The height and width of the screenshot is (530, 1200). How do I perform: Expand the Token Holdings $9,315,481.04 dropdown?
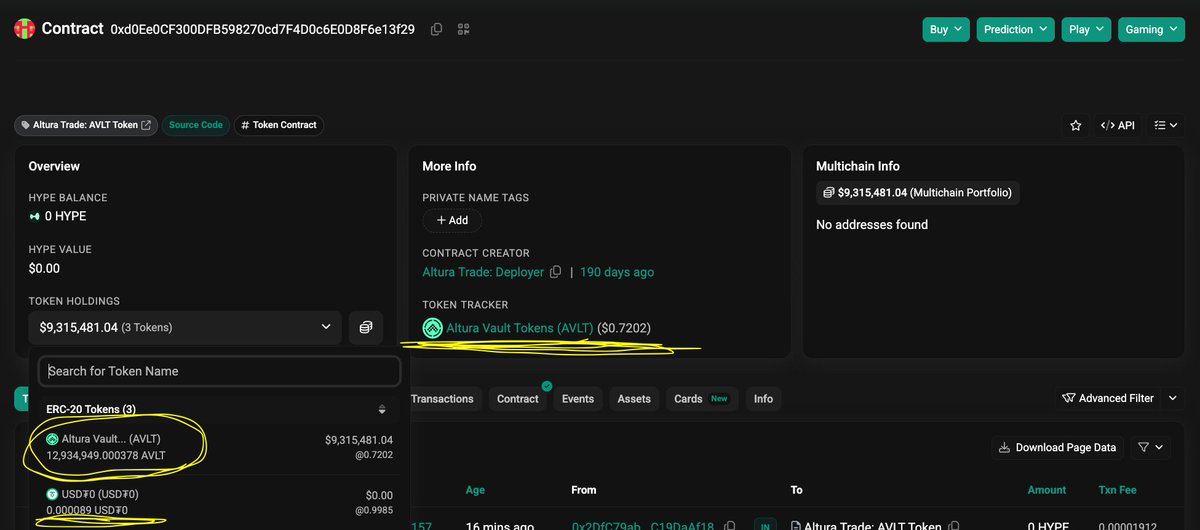pos(185,327)
